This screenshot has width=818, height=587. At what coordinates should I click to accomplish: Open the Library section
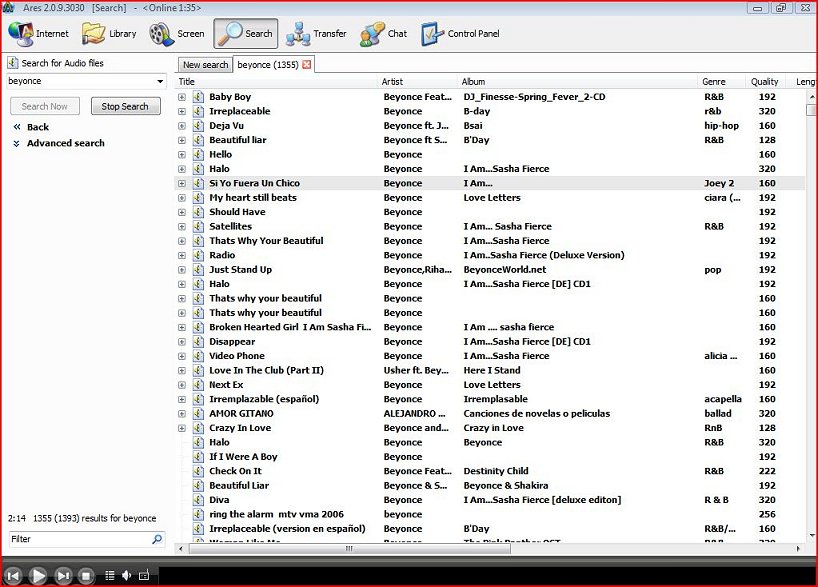(109, 34)
